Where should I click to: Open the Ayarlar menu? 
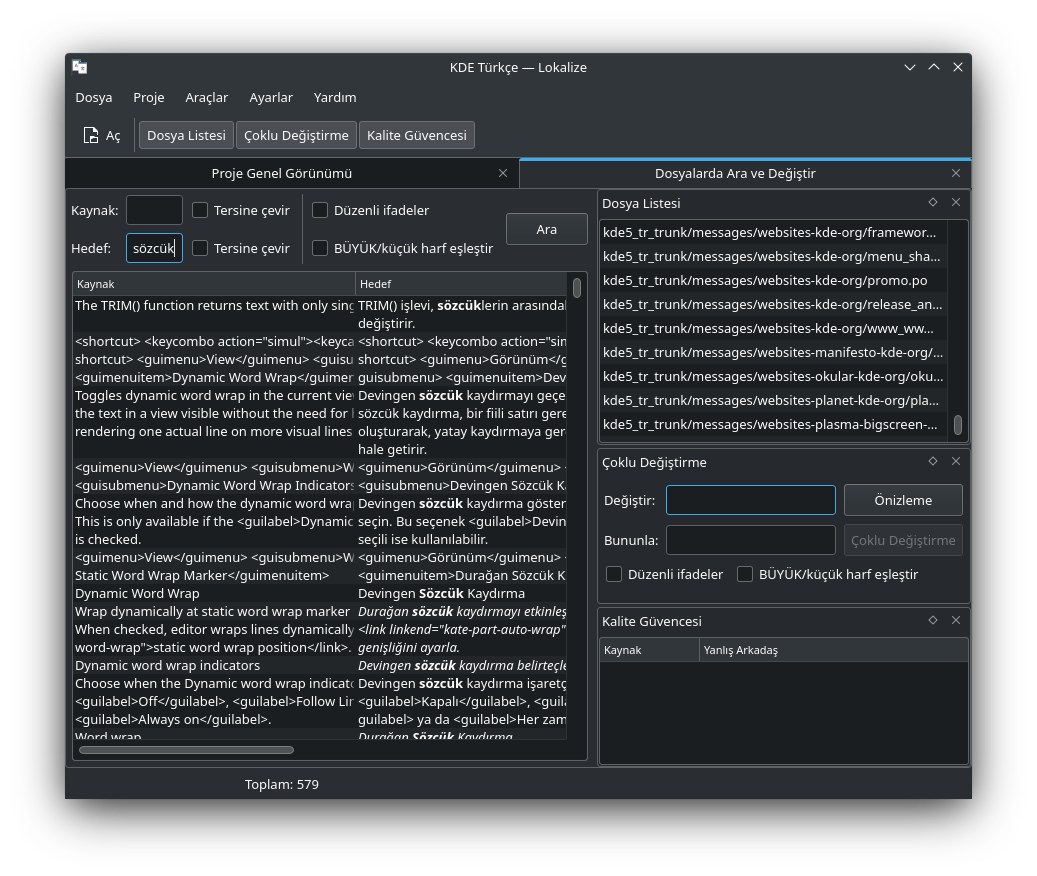270,97
